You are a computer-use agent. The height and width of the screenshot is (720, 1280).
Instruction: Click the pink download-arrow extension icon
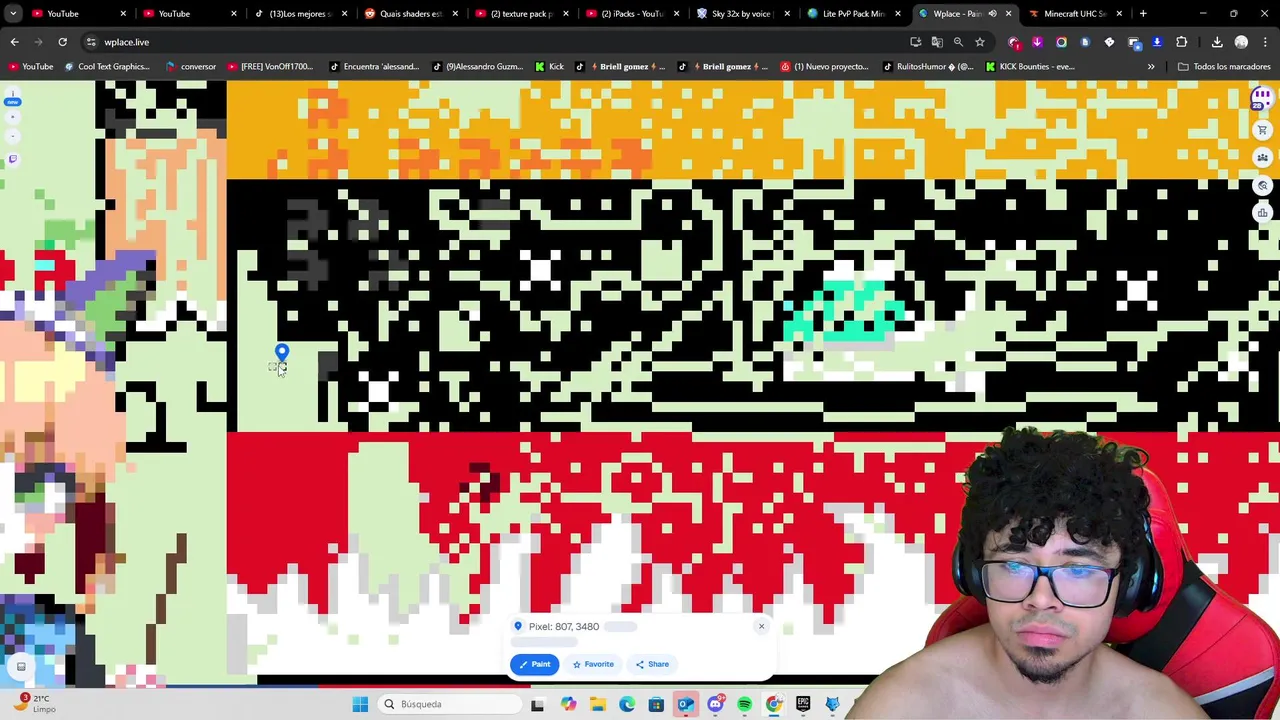1037,42
